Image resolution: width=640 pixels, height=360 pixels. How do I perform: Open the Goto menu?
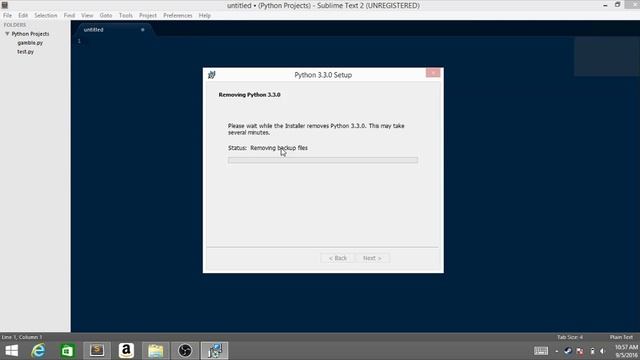[106, 16]
